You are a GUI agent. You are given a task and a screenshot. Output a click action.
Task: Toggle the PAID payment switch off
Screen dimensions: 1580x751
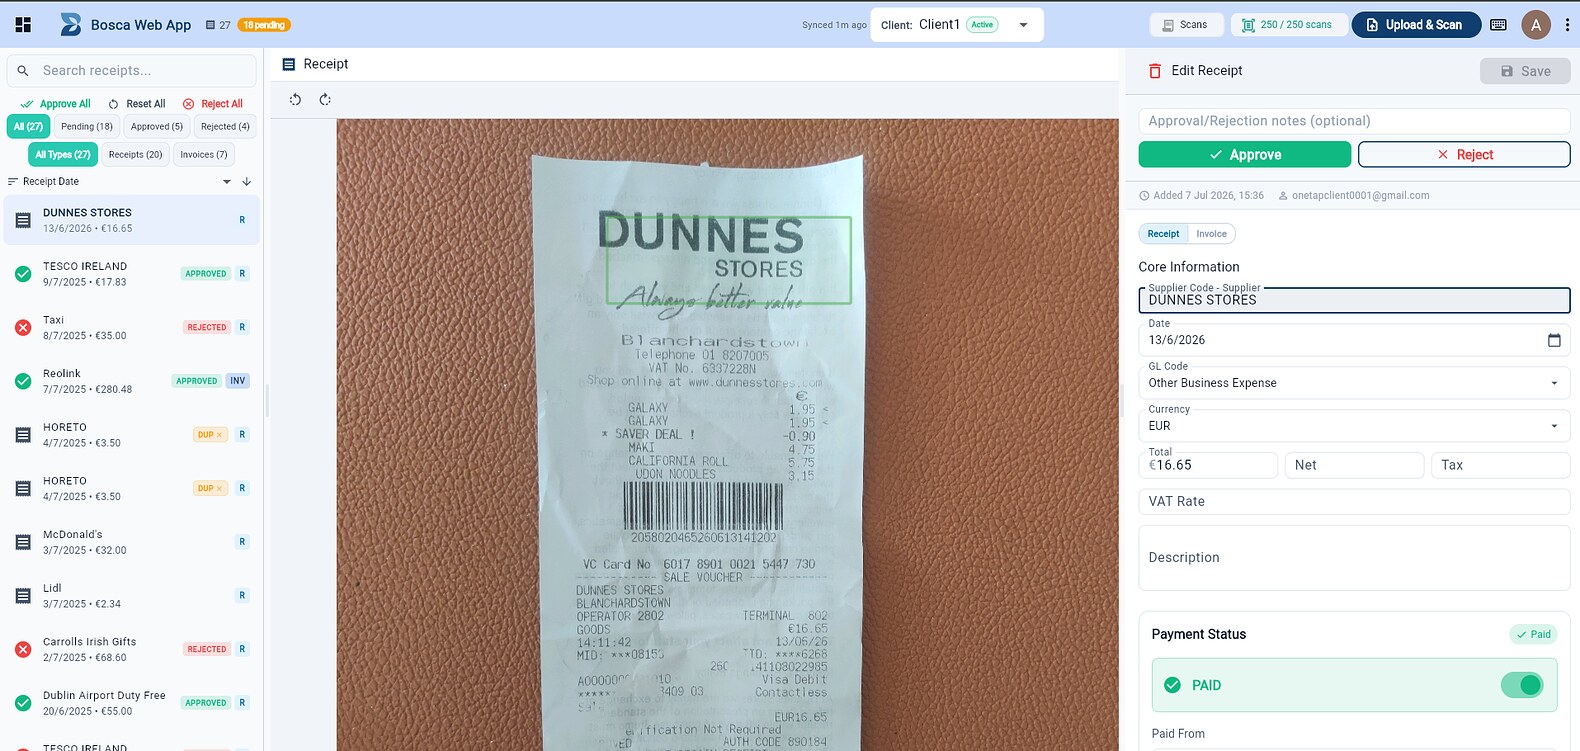(x=1522, y=685)
